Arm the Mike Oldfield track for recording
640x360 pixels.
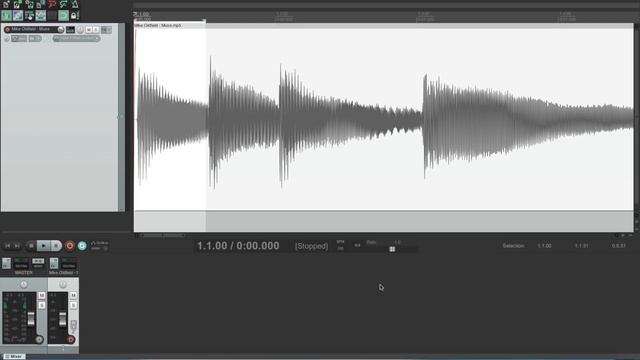pyautogui.click(x=7, y=29)
